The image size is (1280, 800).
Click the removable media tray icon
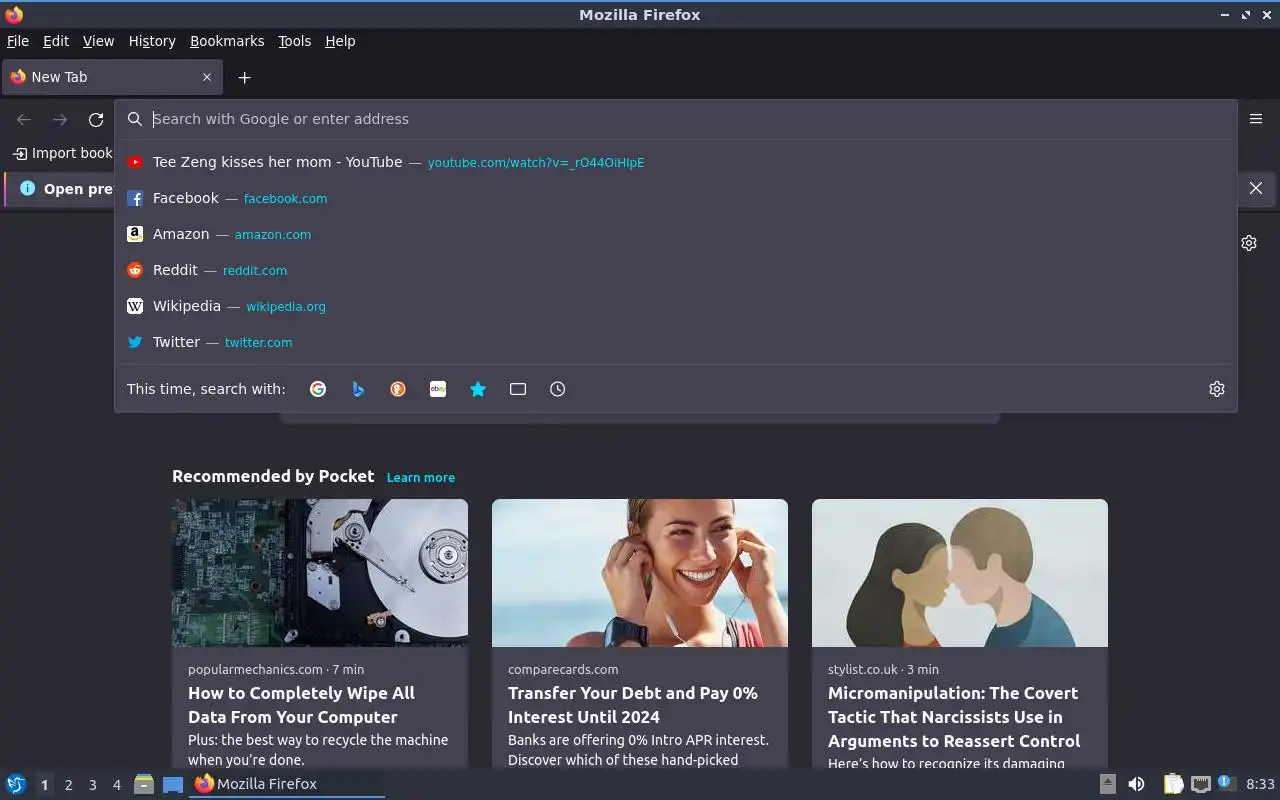click(x=1108, y=784)
